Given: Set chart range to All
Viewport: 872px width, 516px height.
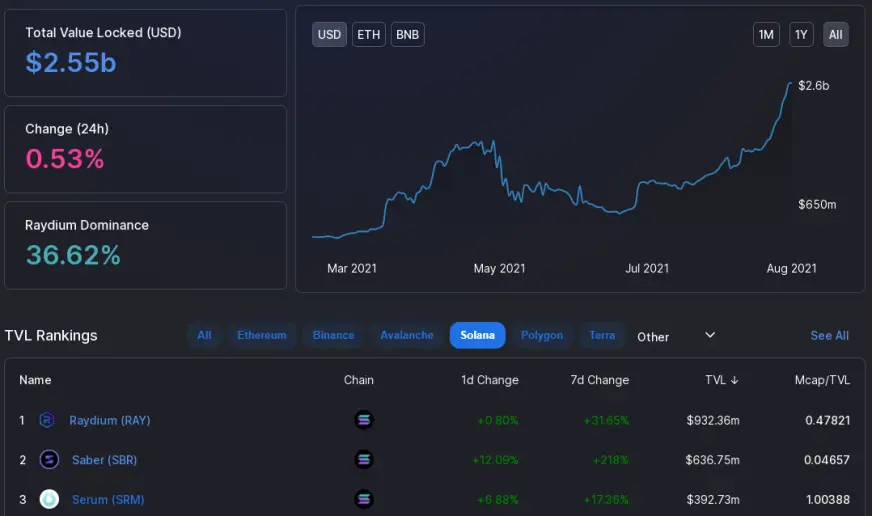Looking at the screenshot, I should (x=835, y=34).
